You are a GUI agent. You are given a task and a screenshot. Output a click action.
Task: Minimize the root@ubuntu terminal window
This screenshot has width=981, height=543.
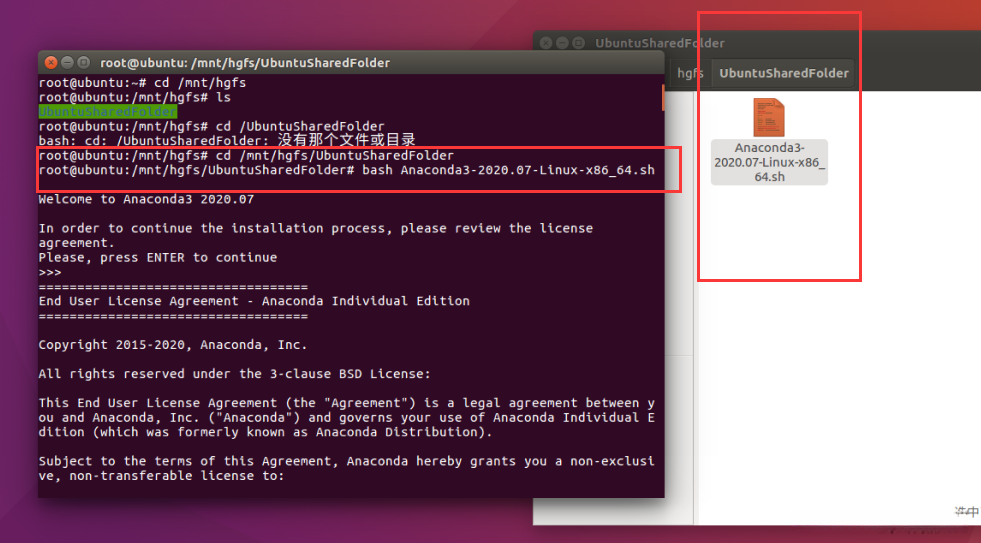(x=67, y=63)
